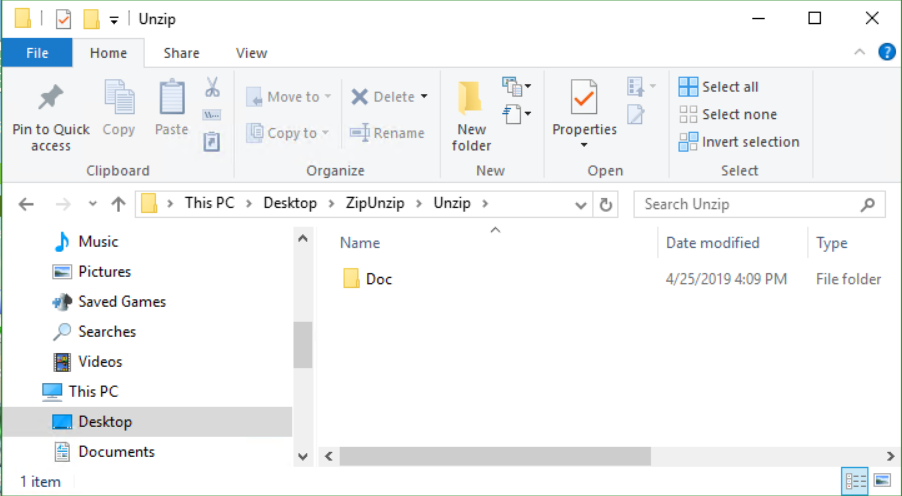This screenshot has height=496, width=902.
Task: Switch to the View tab
Action: pos(251,53)
